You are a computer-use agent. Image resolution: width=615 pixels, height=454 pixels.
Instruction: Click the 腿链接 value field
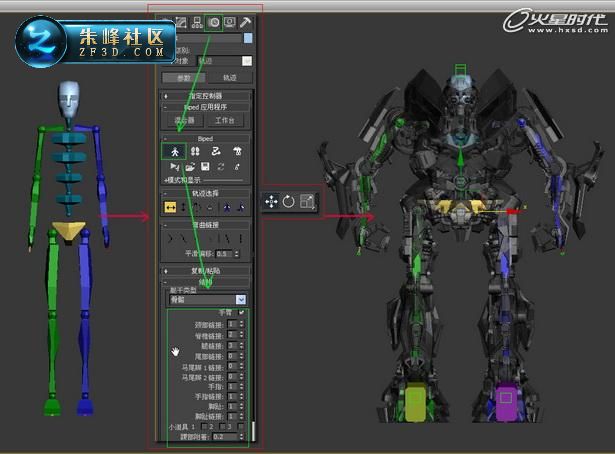233,345
